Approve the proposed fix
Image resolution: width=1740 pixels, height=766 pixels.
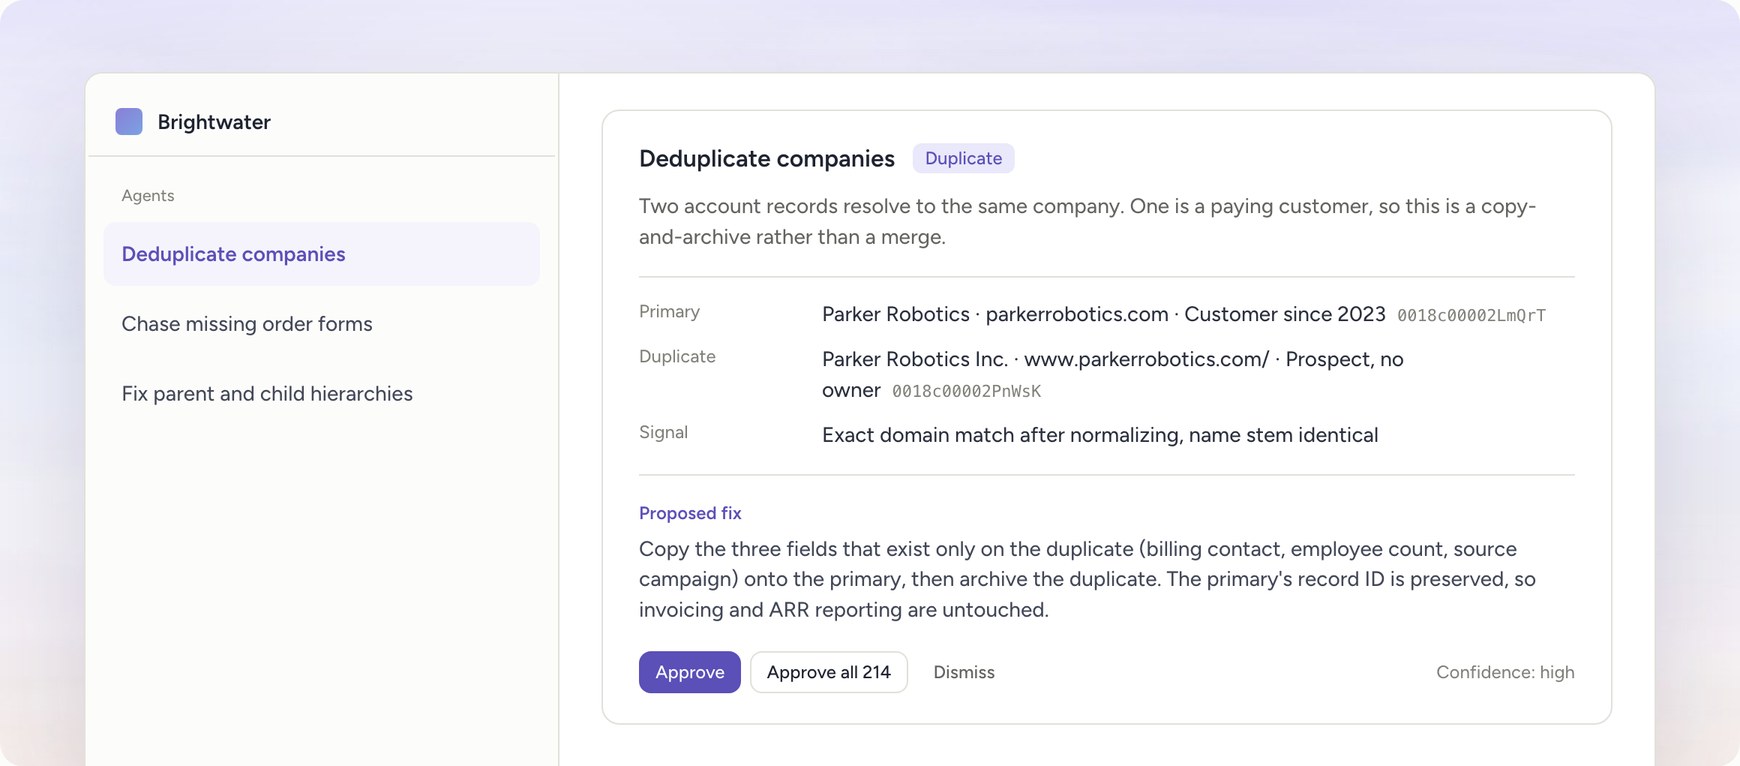(690, 672)
